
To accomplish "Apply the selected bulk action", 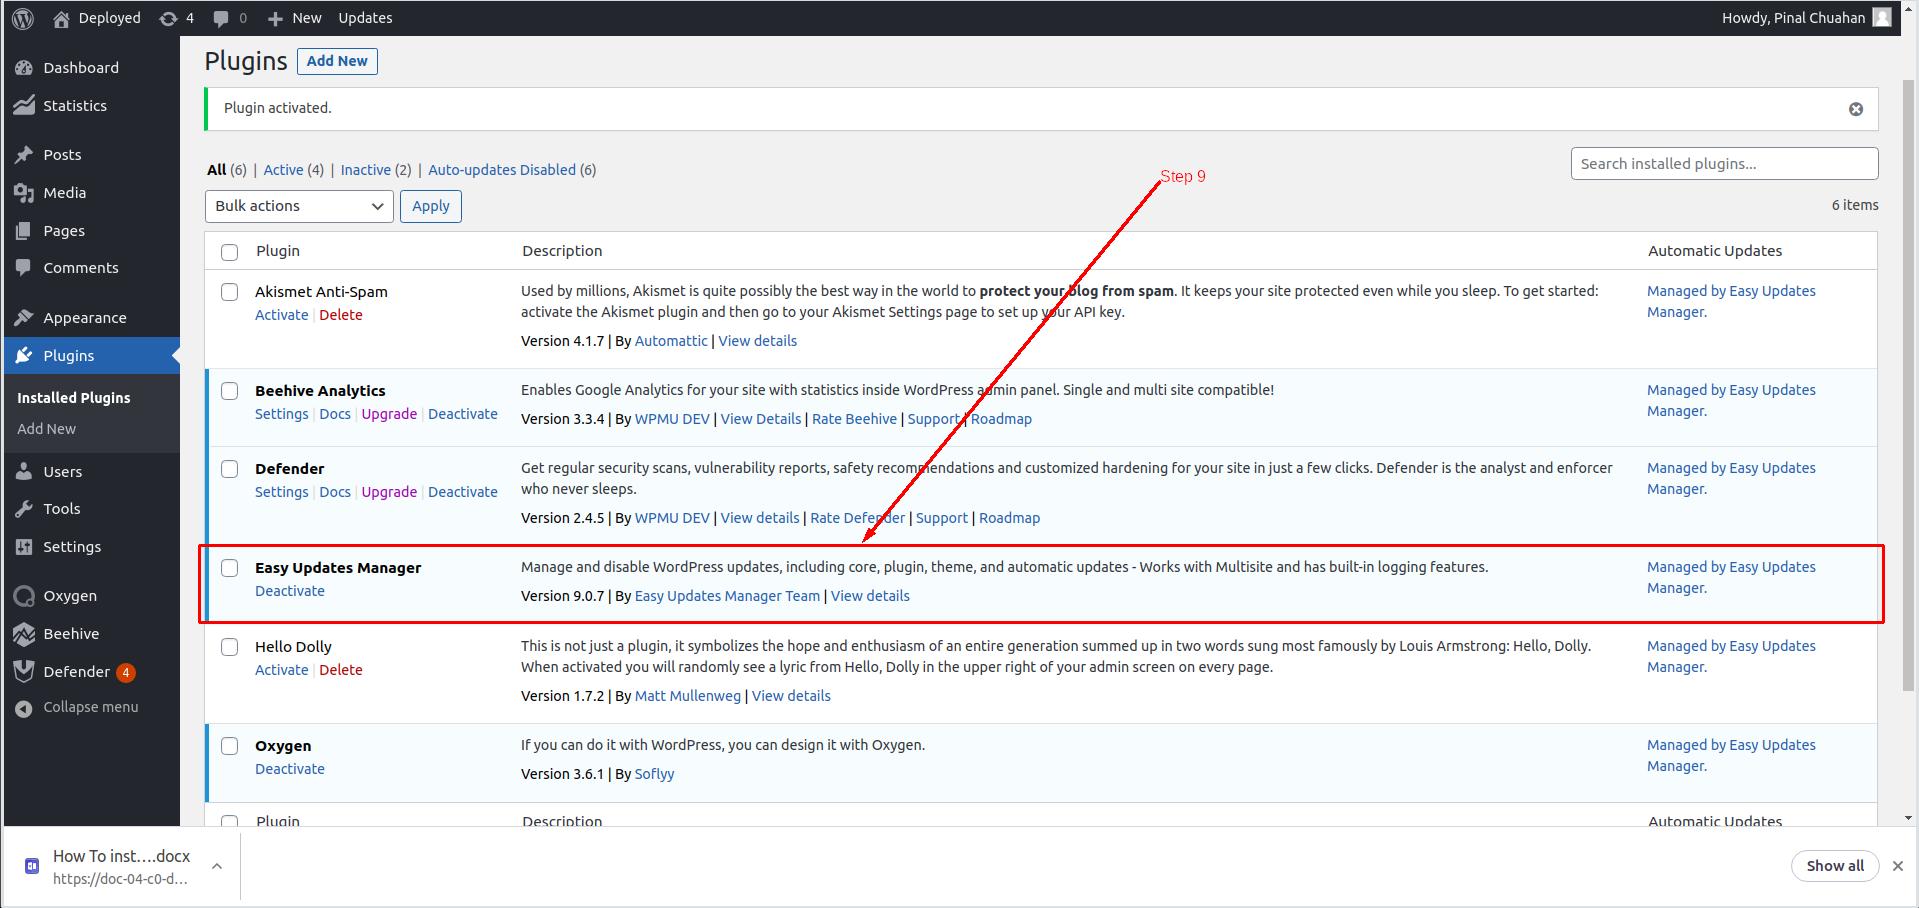I will (x=431, y=206).
